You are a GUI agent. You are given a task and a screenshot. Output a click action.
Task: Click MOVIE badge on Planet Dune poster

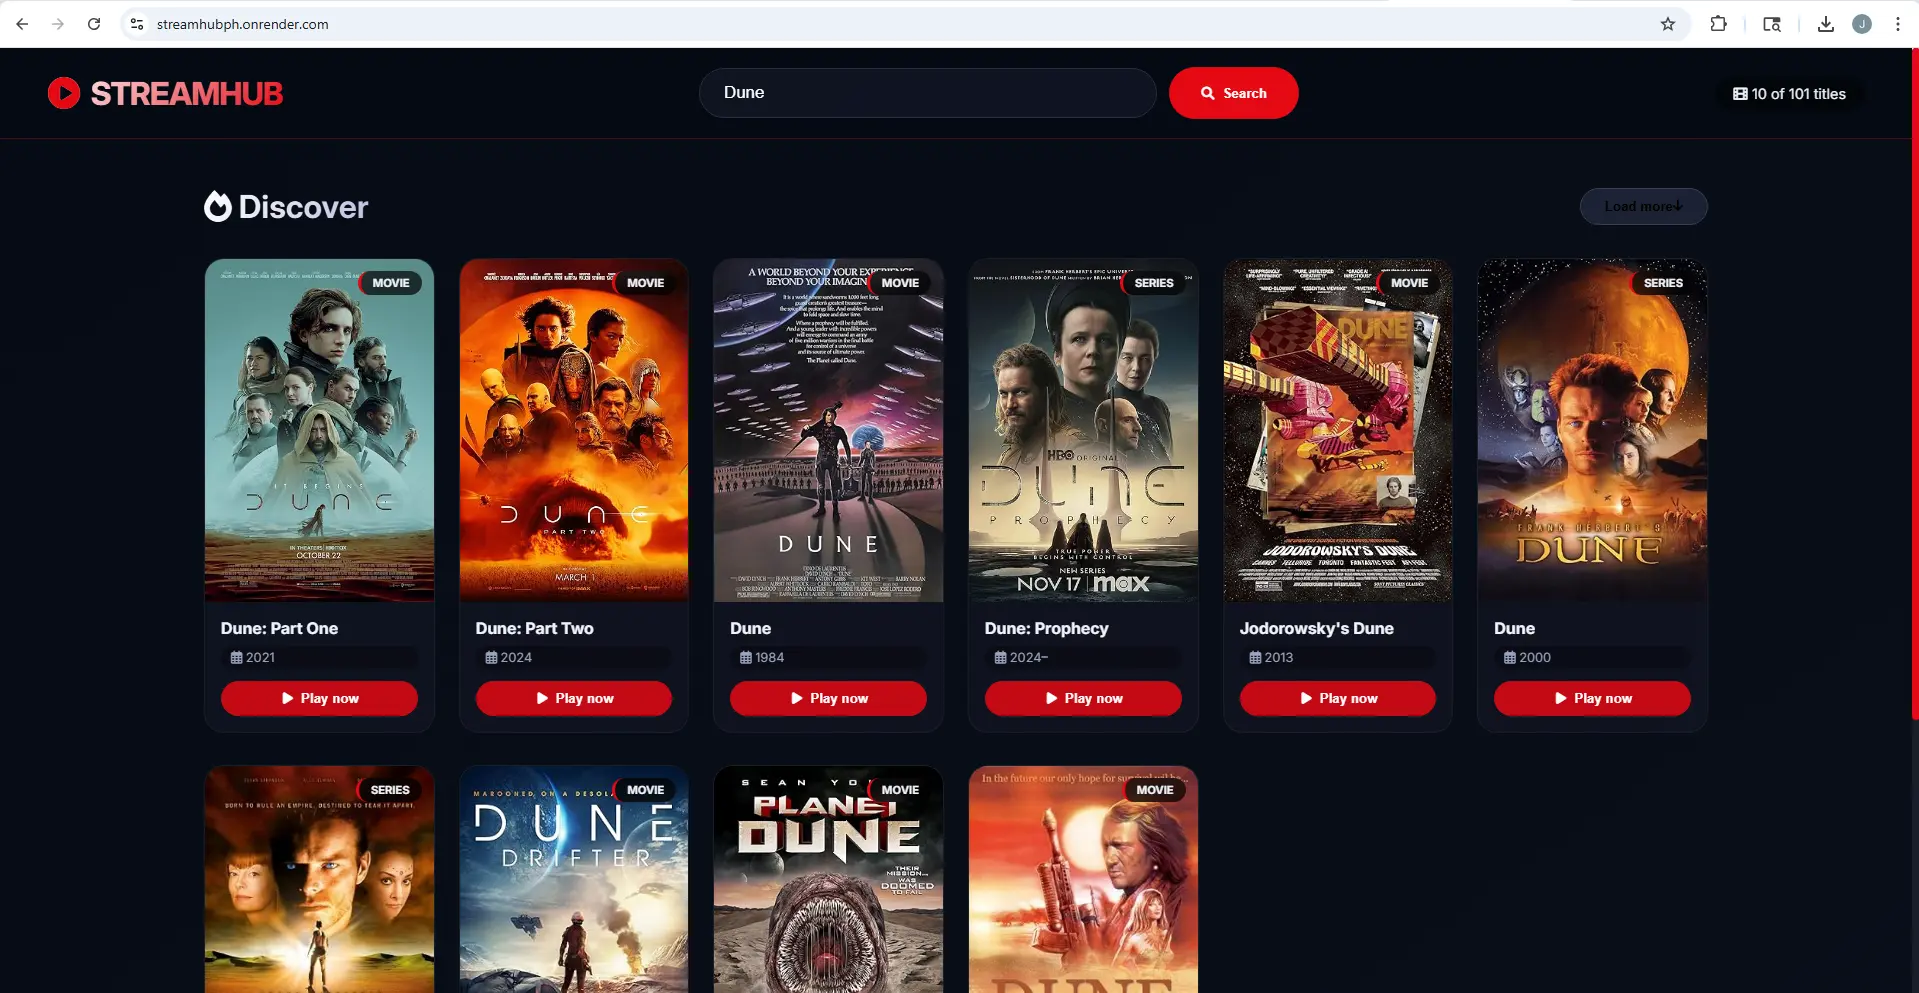tap(900, 790)
